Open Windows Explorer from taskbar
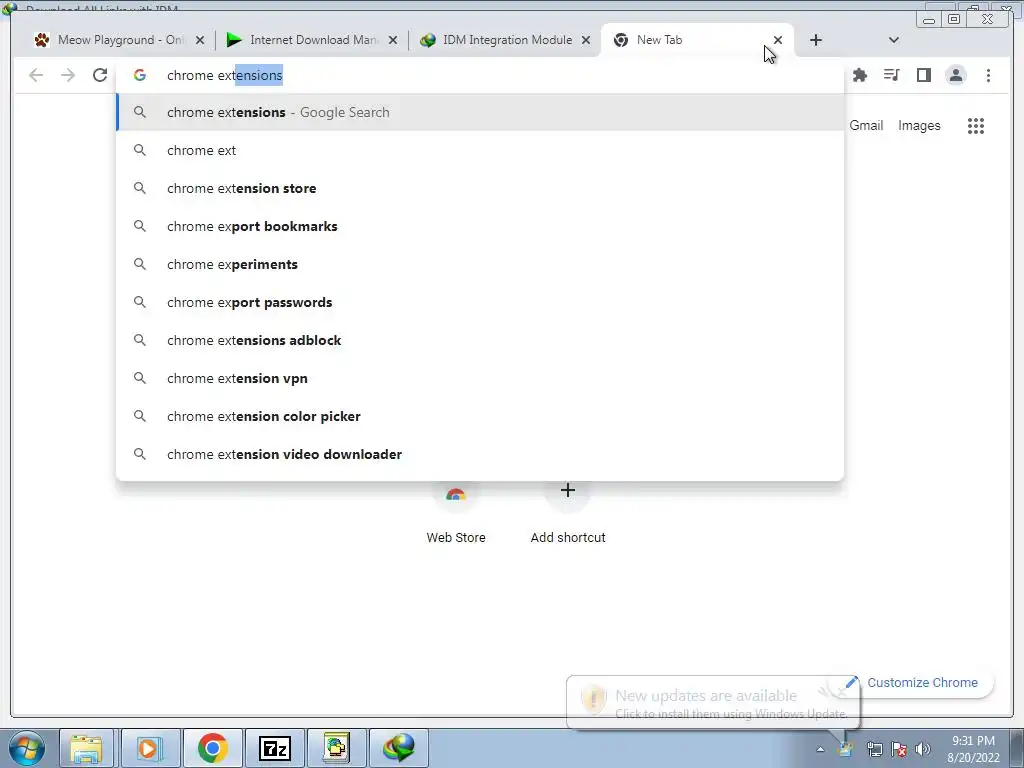1024x768 pixels. [x=87, y=748]
